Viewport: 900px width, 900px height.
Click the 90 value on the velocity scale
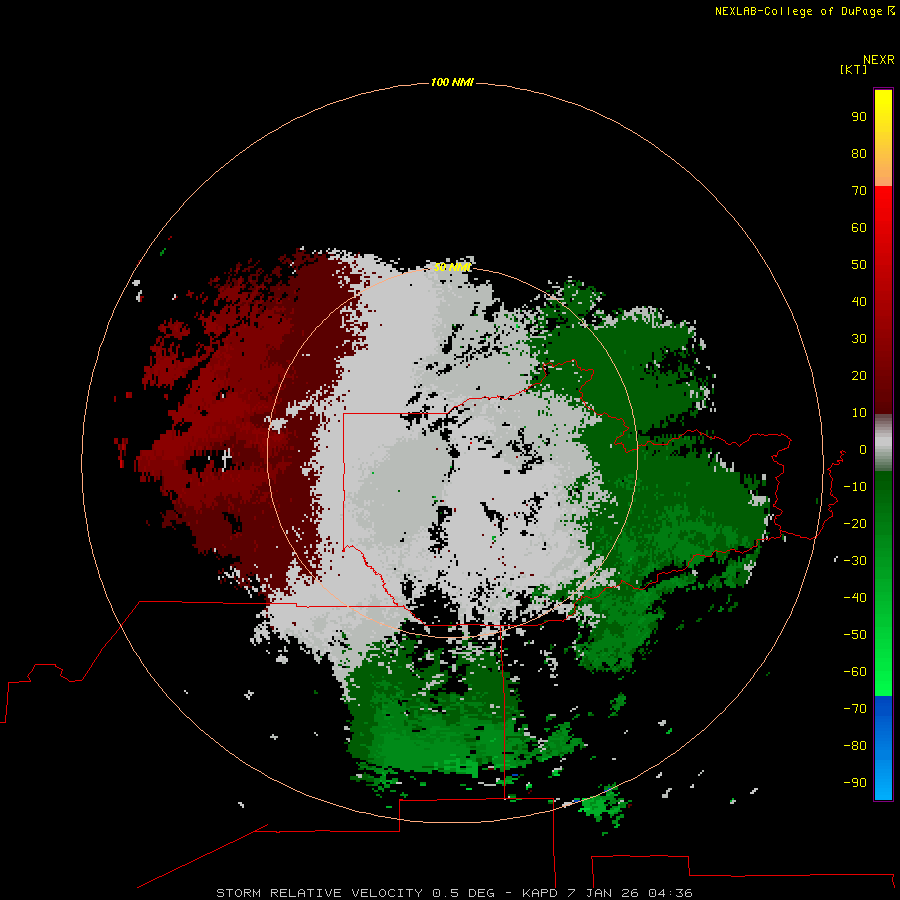click(x=859, y=117)
